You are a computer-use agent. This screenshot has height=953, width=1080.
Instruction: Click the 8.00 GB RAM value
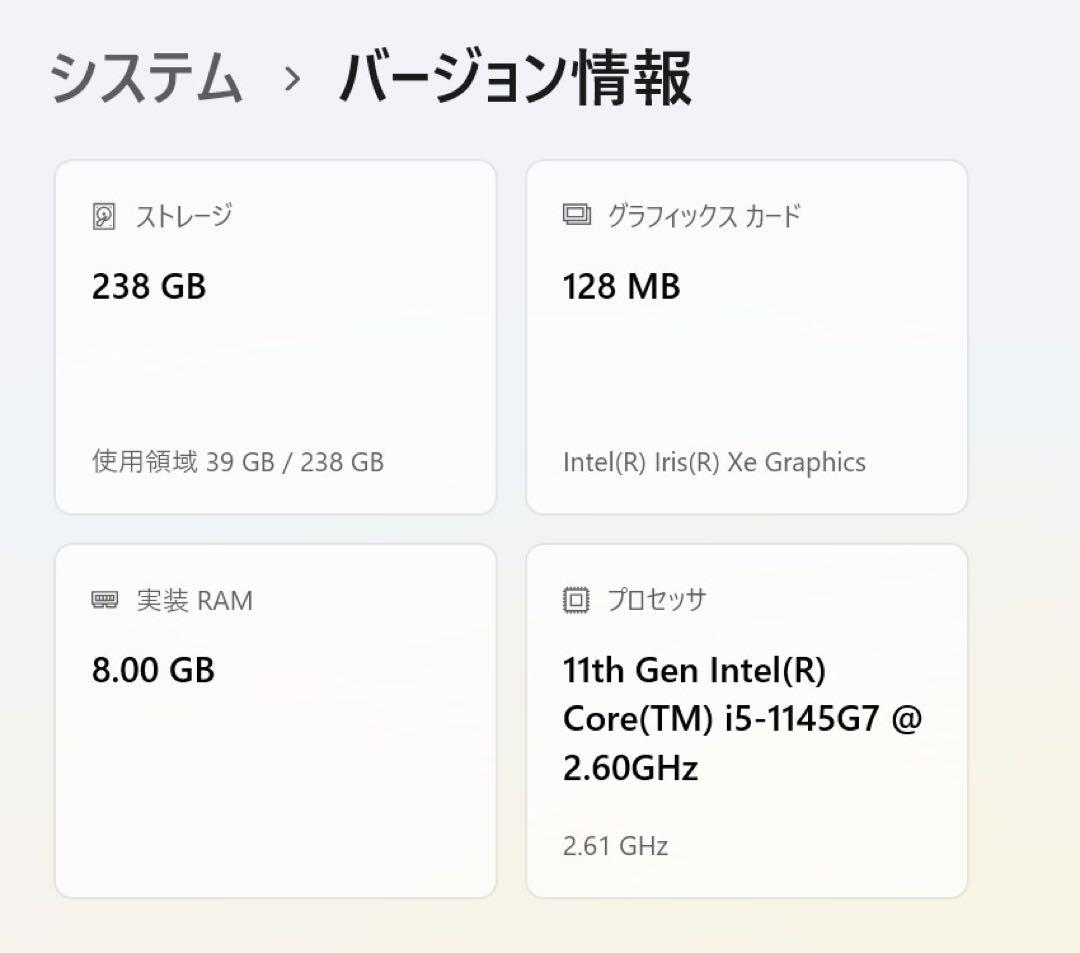click(150, 670)
